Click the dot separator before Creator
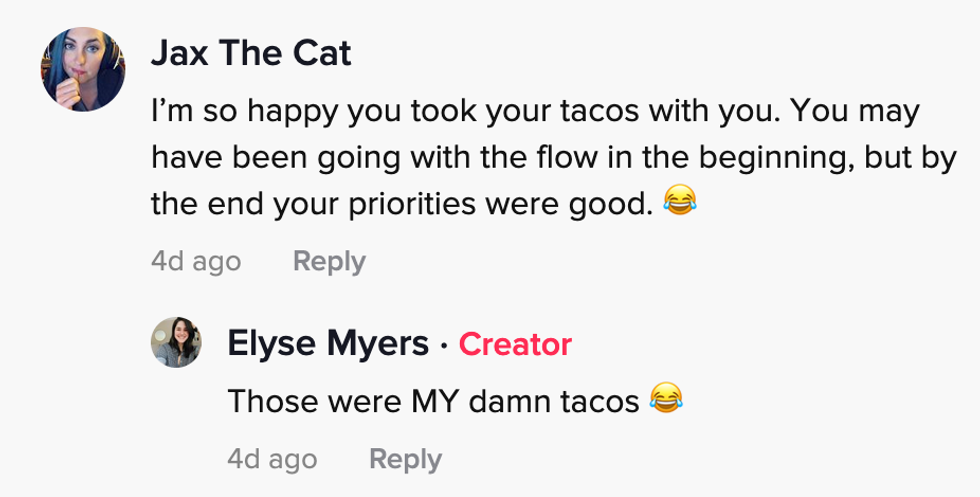The height and width of the screenshot is (497, 980). [444, 345]
